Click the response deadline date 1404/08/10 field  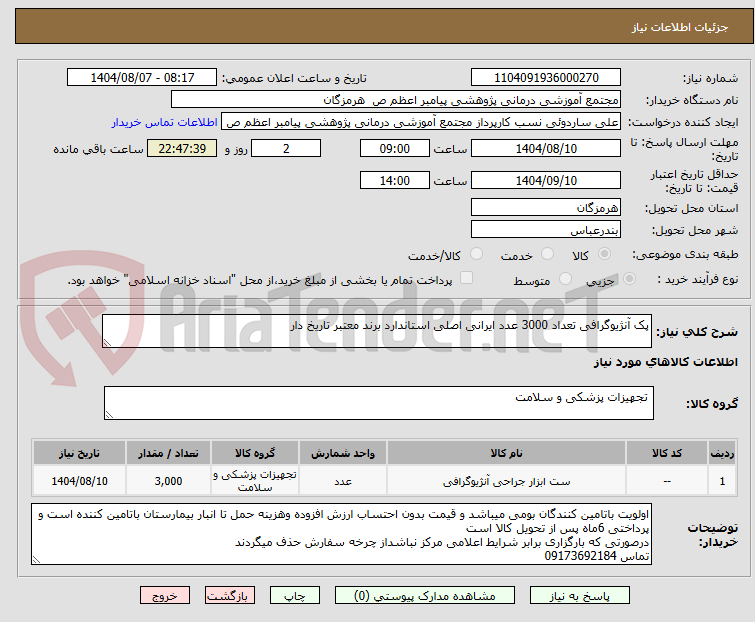coord(546,148)
